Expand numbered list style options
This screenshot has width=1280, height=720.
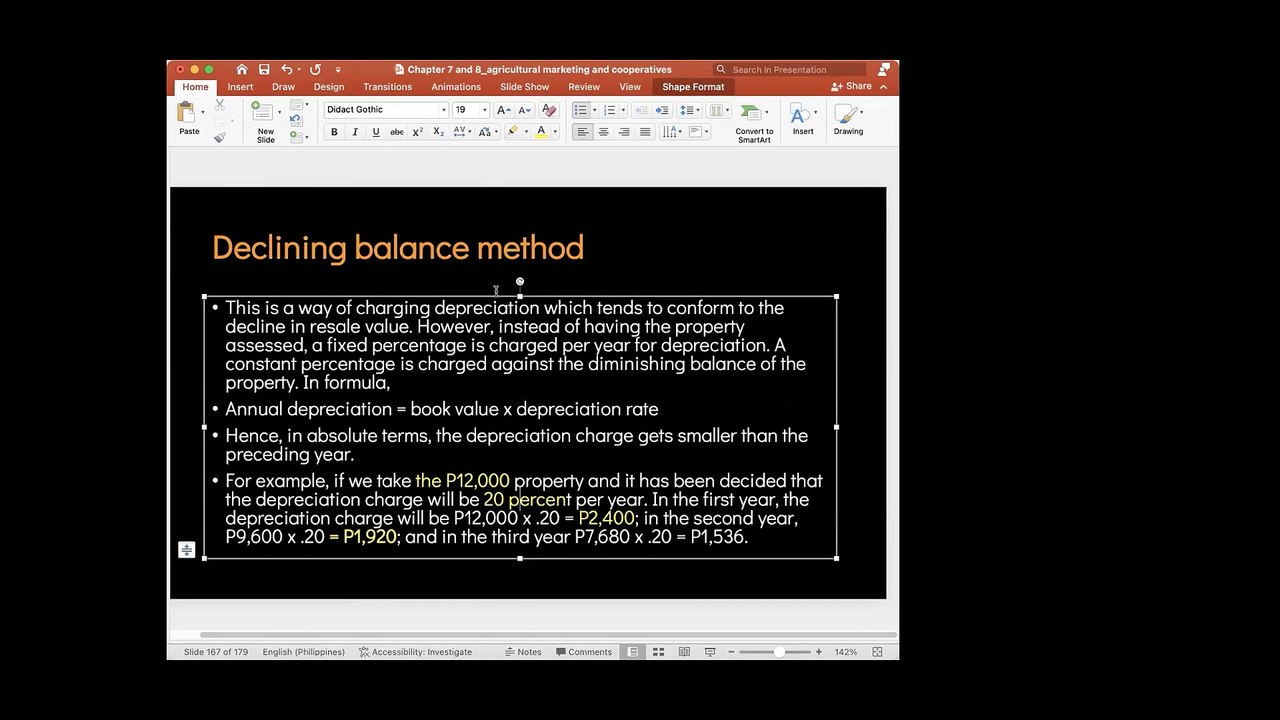tap(623, 110)
